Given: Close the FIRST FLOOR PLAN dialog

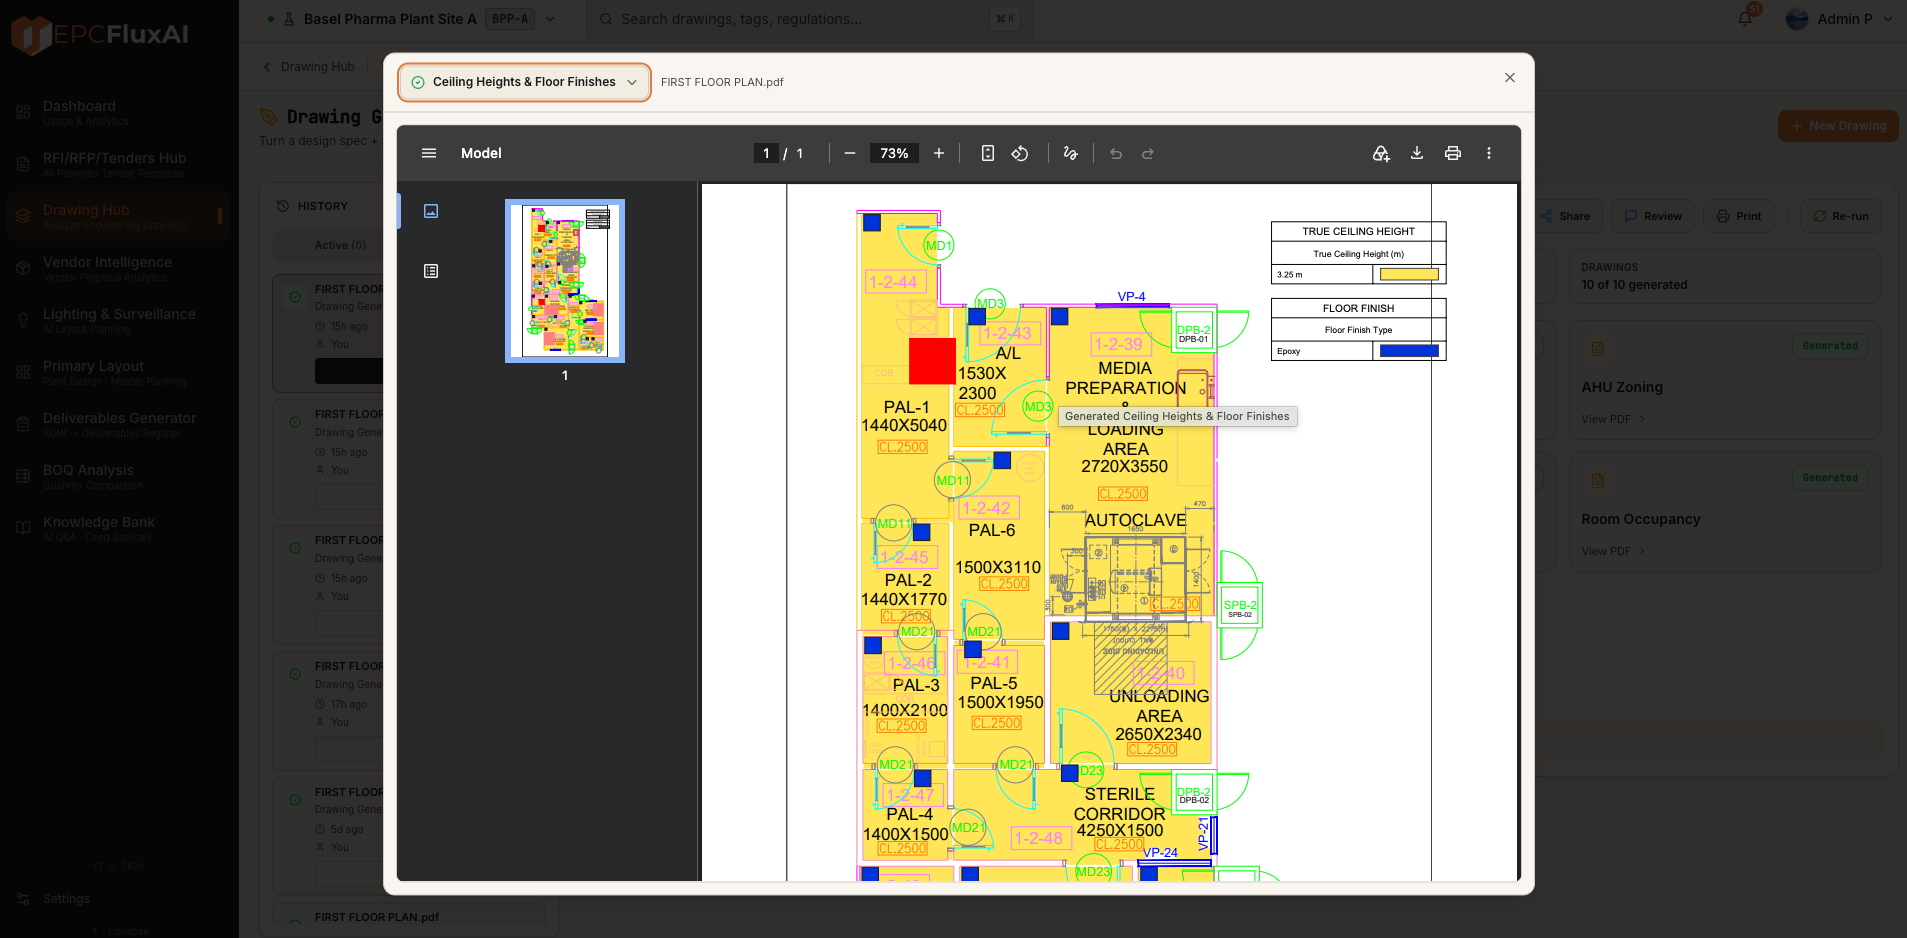Looking at the screenshot, I should [x=1510, y=78].
